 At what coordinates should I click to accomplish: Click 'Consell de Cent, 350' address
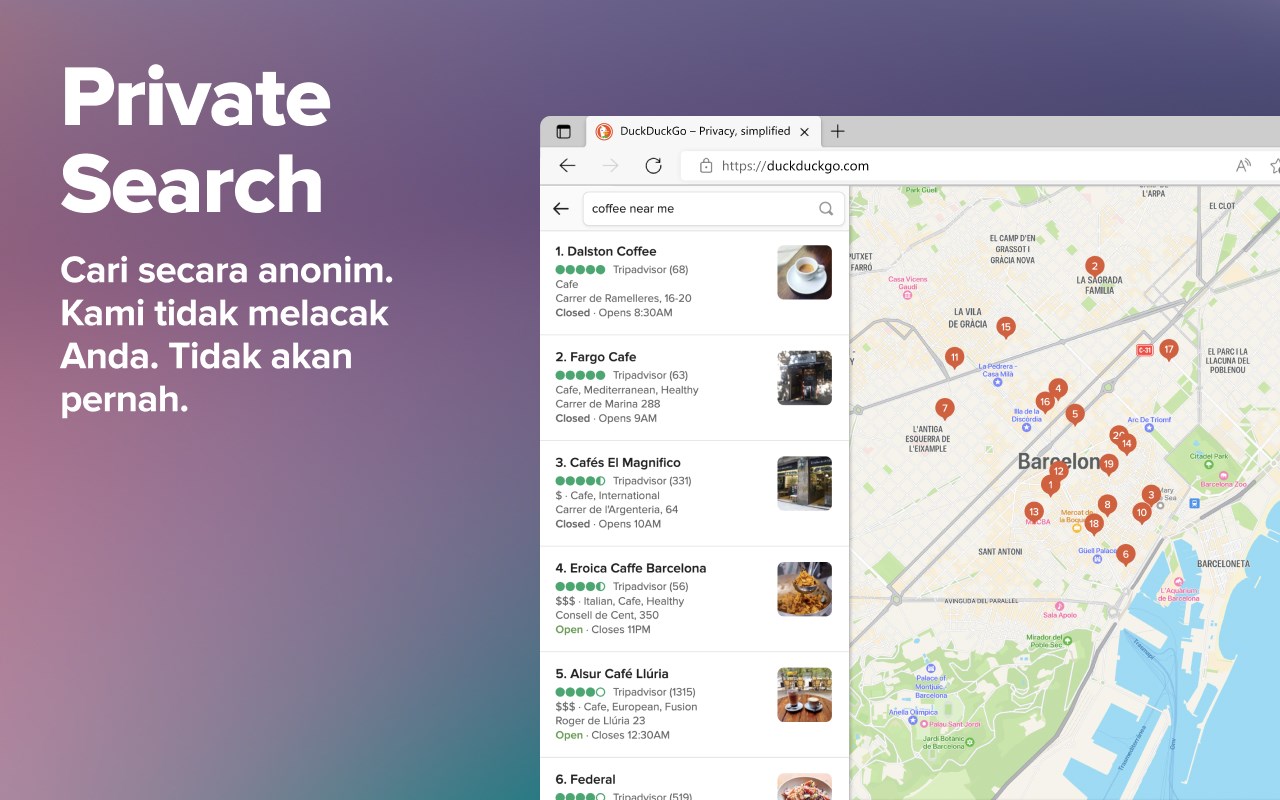[607, 615]
